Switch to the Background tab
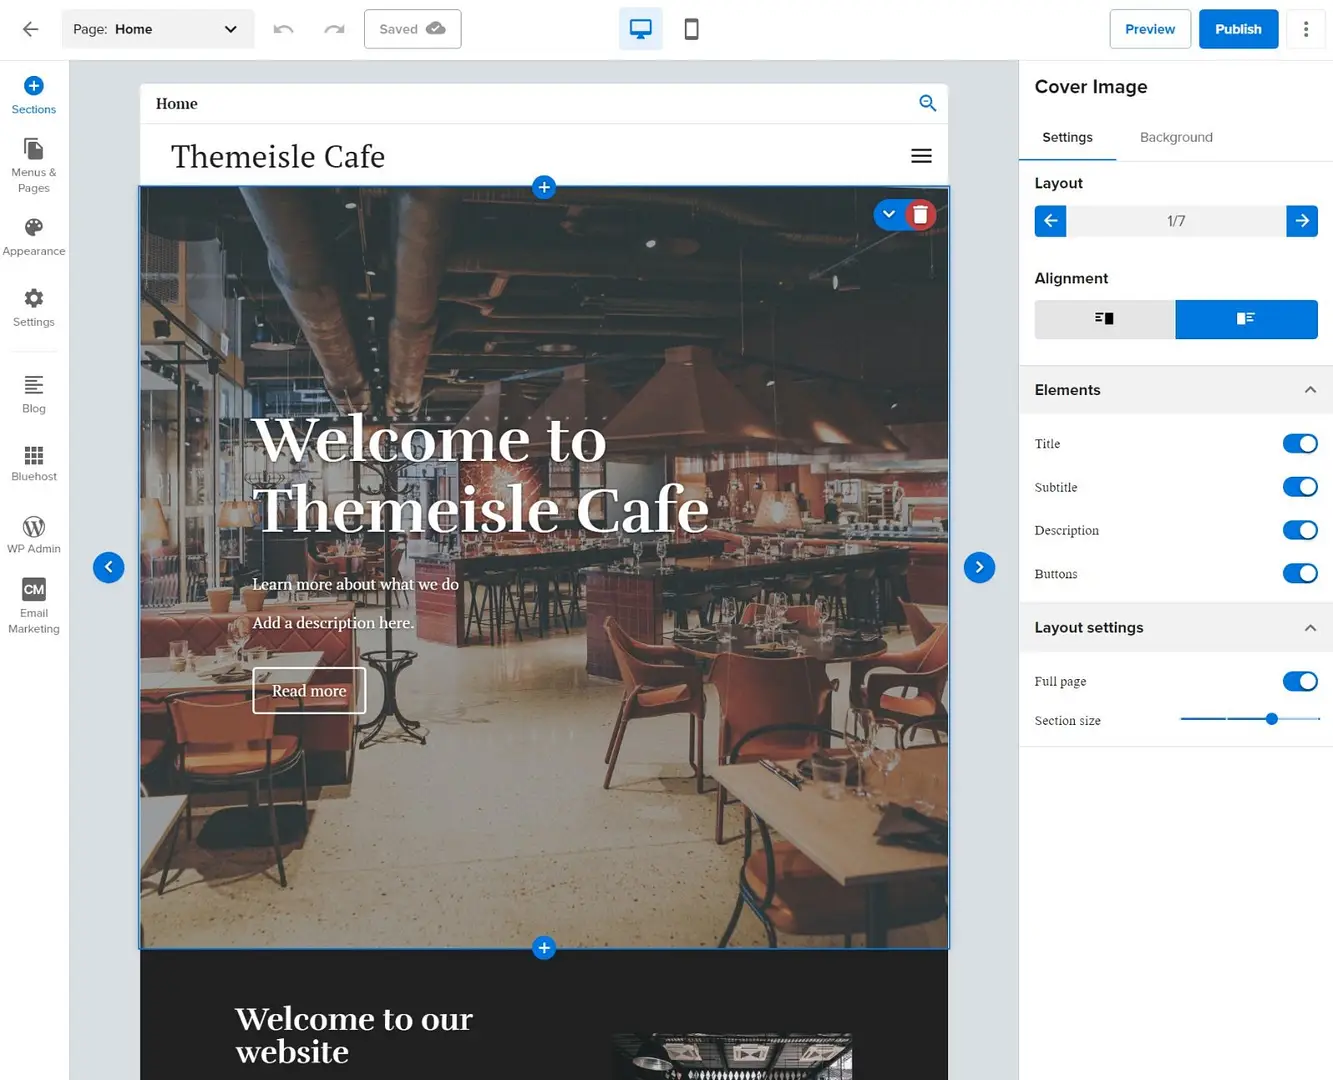The image size is (1333, 1080). point(1176,137)
